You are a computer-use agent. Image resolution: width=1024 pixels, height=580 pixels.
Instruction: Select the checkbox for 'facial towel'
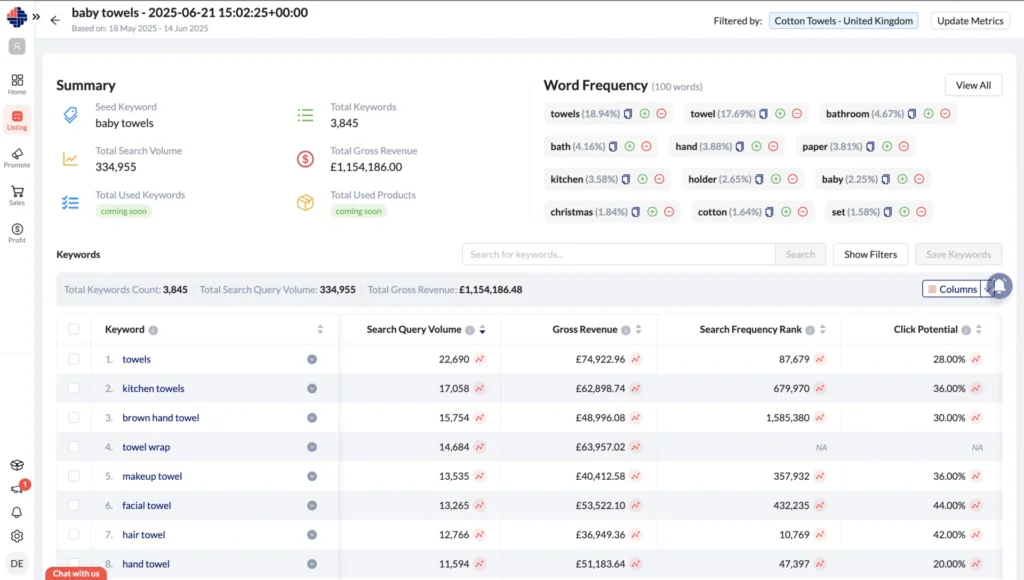pyautogui.click(x=74, y=505)
